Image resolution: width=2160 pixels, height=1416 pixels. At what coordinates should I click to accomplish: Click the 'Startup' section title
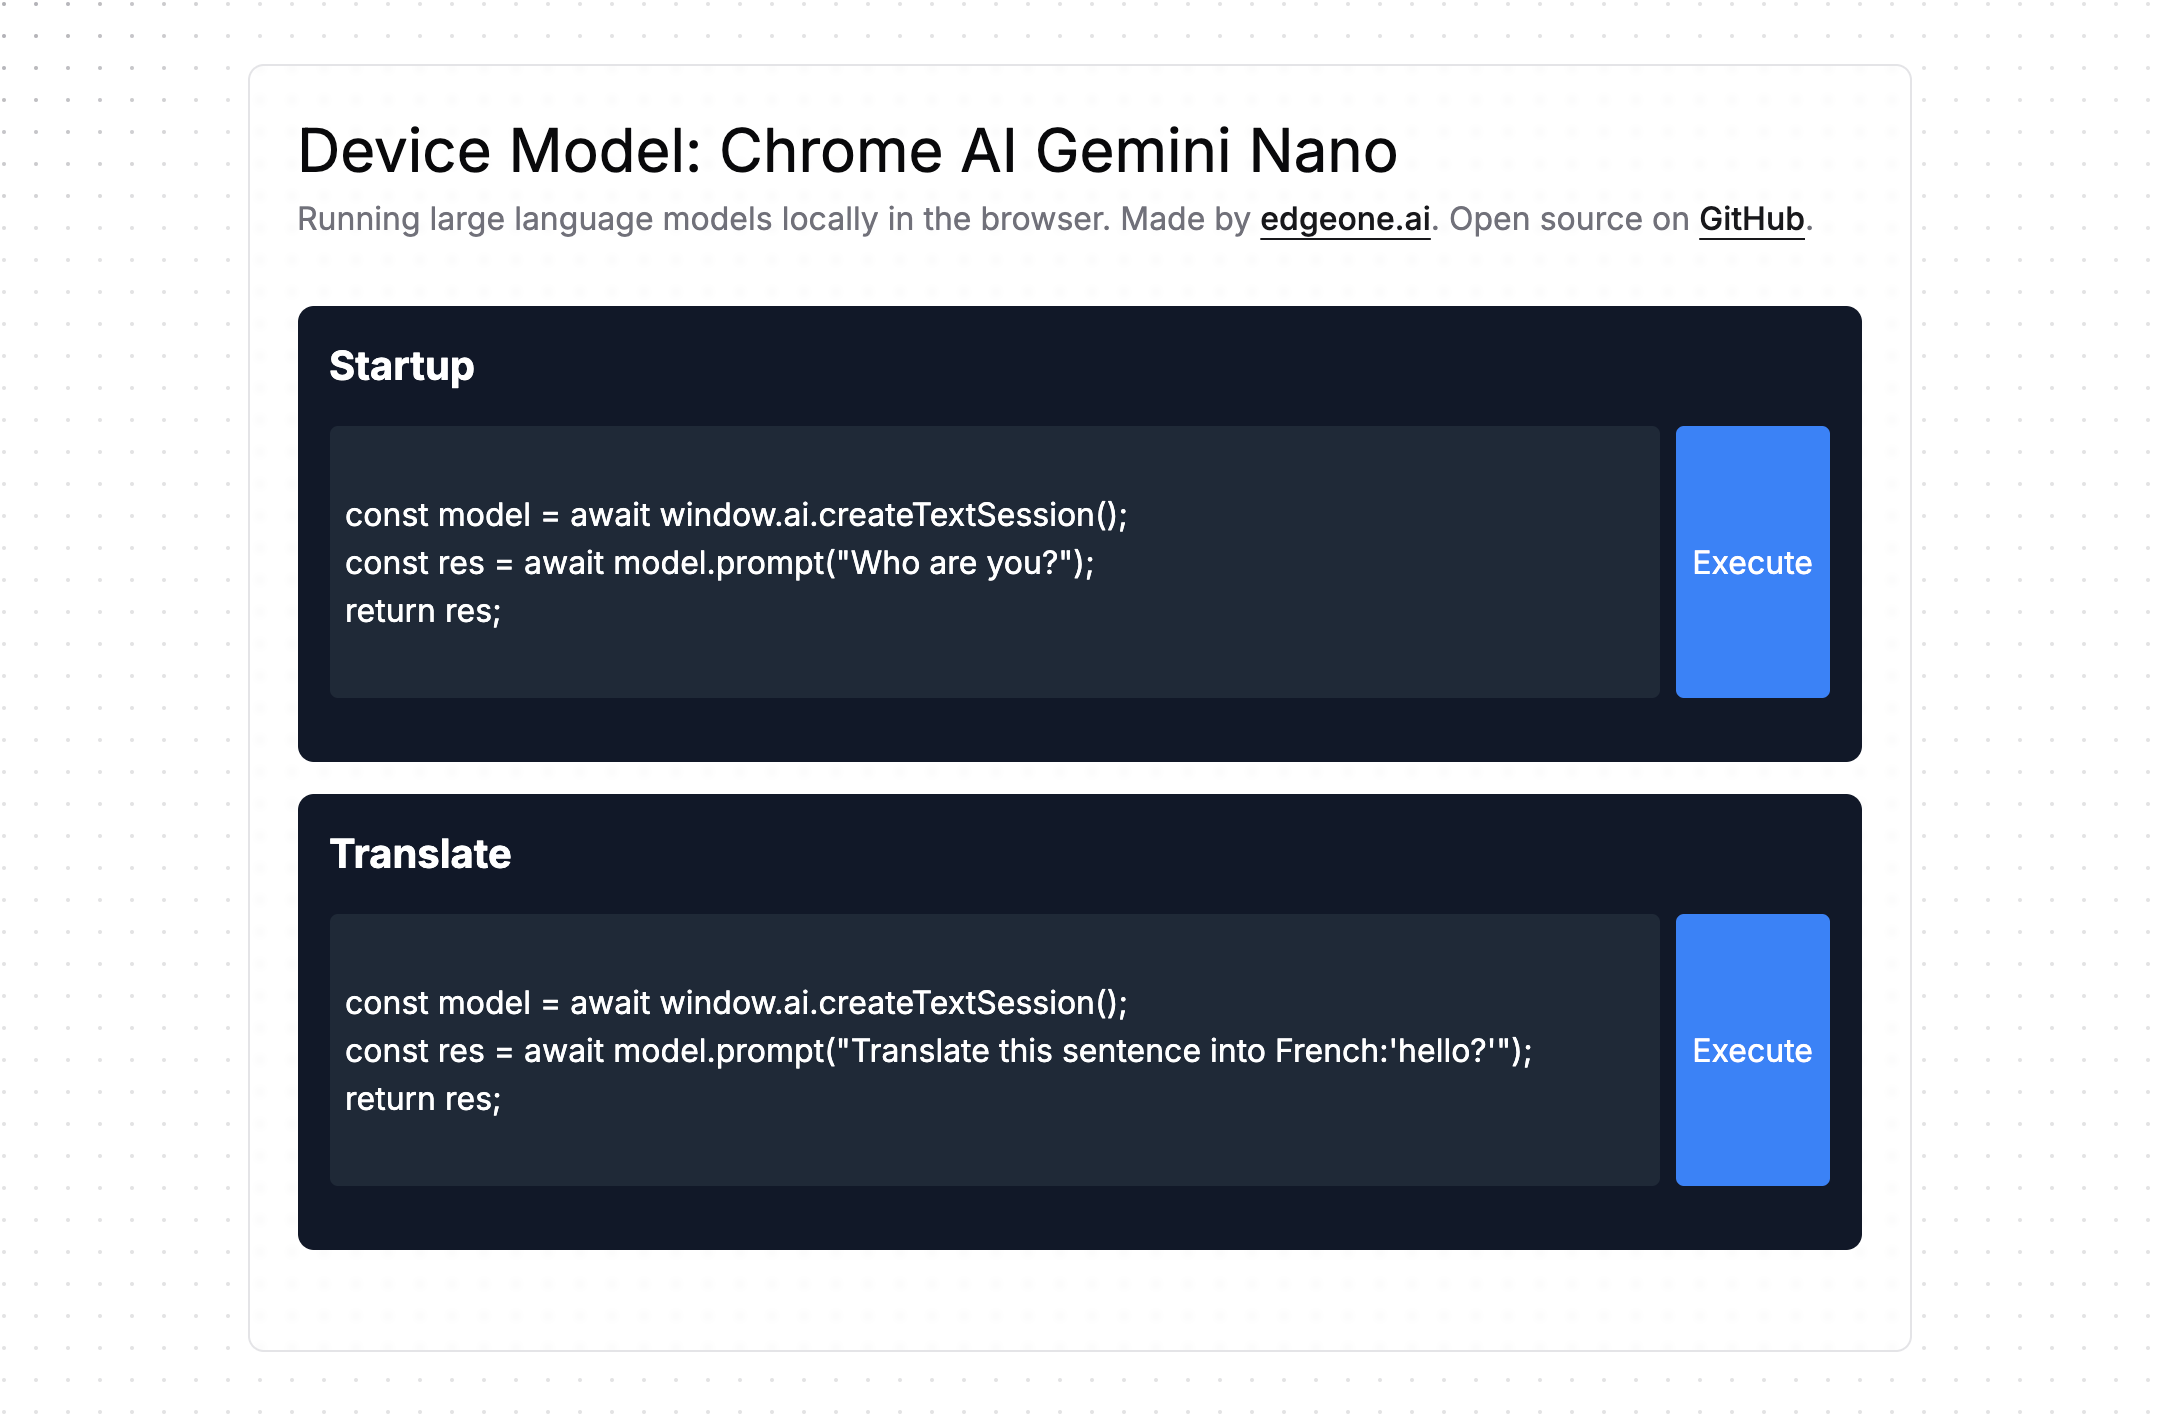tap(402, 366)
